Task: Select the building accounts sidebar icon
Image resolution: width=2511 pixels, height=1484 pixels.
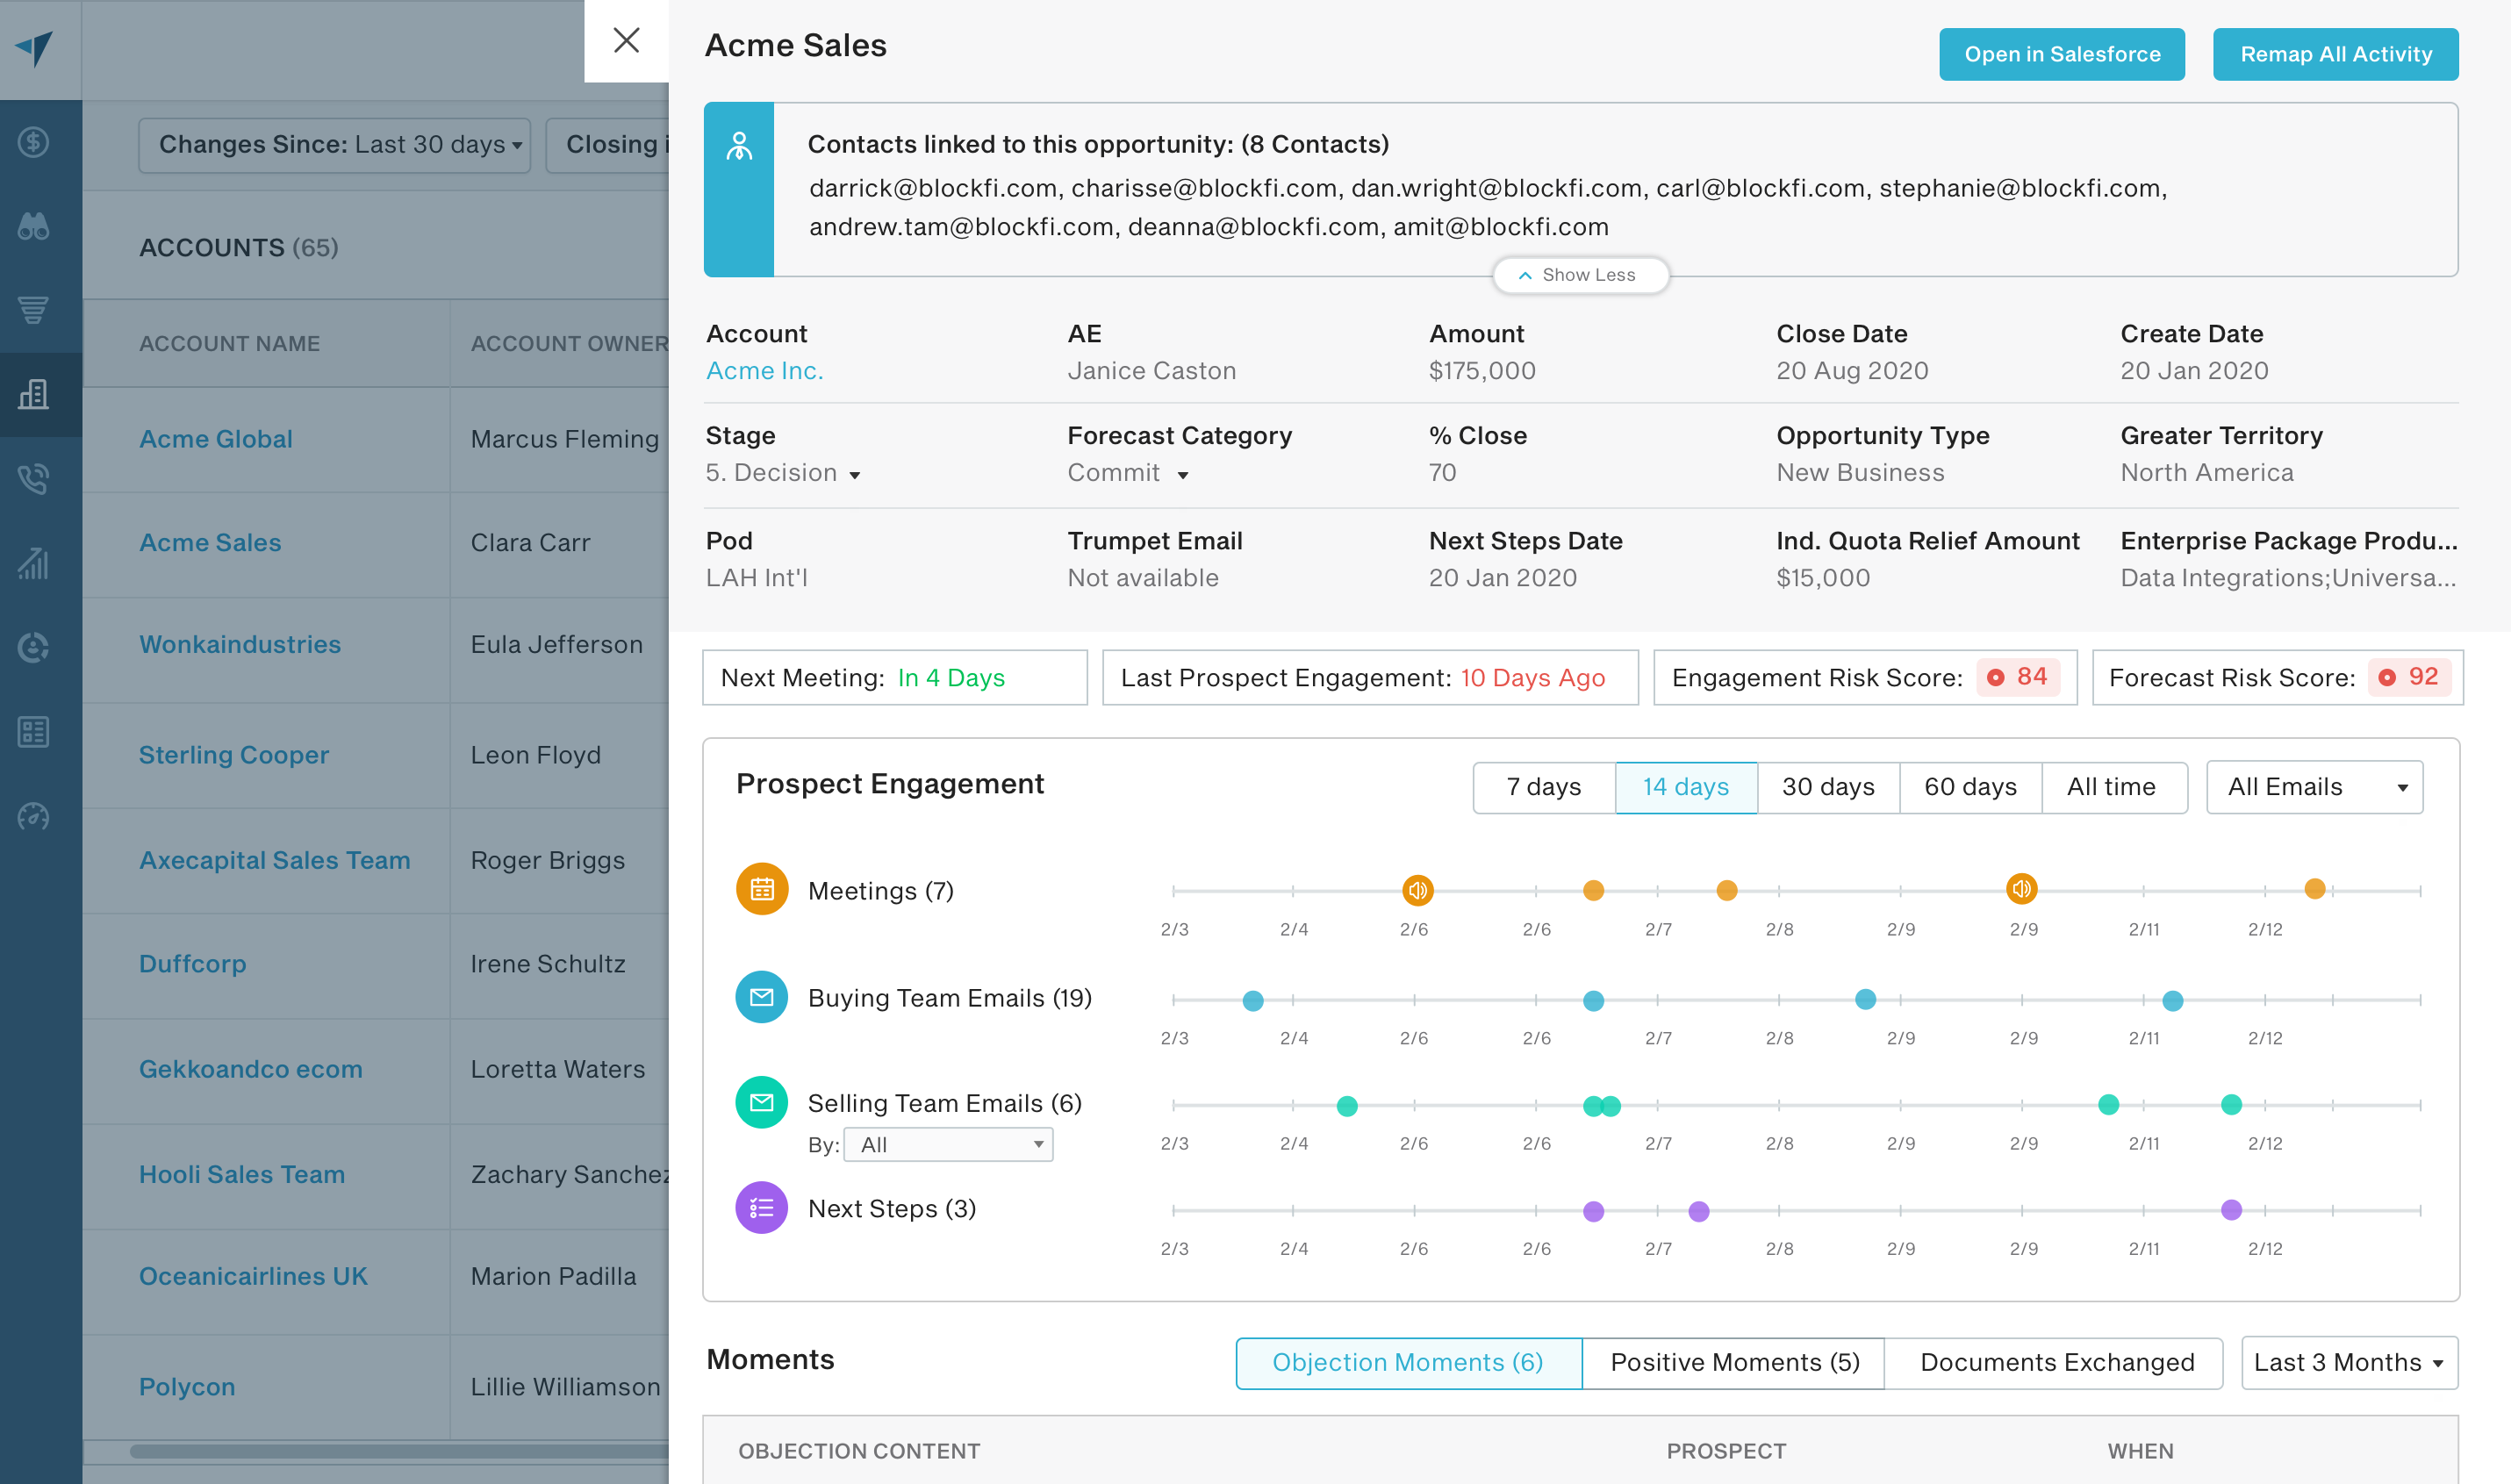Action: 34,394
